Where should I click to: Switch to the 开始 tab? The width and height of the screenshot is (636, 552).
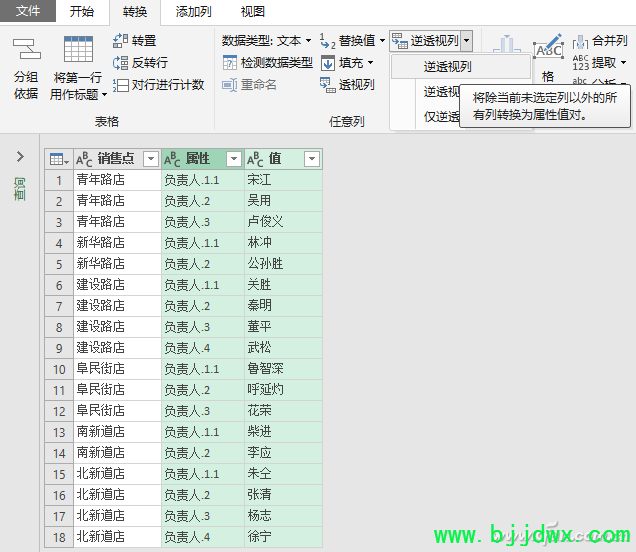pos(82,11)
